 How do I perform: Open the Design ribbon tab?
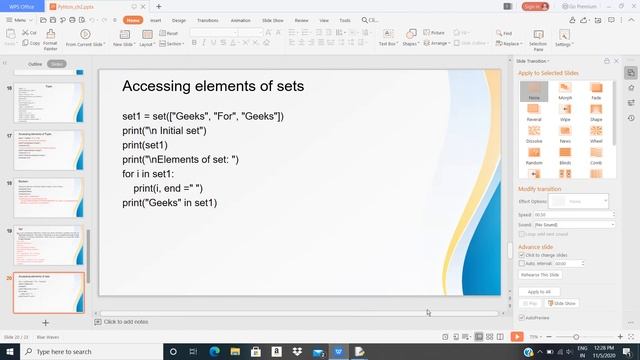179,20
